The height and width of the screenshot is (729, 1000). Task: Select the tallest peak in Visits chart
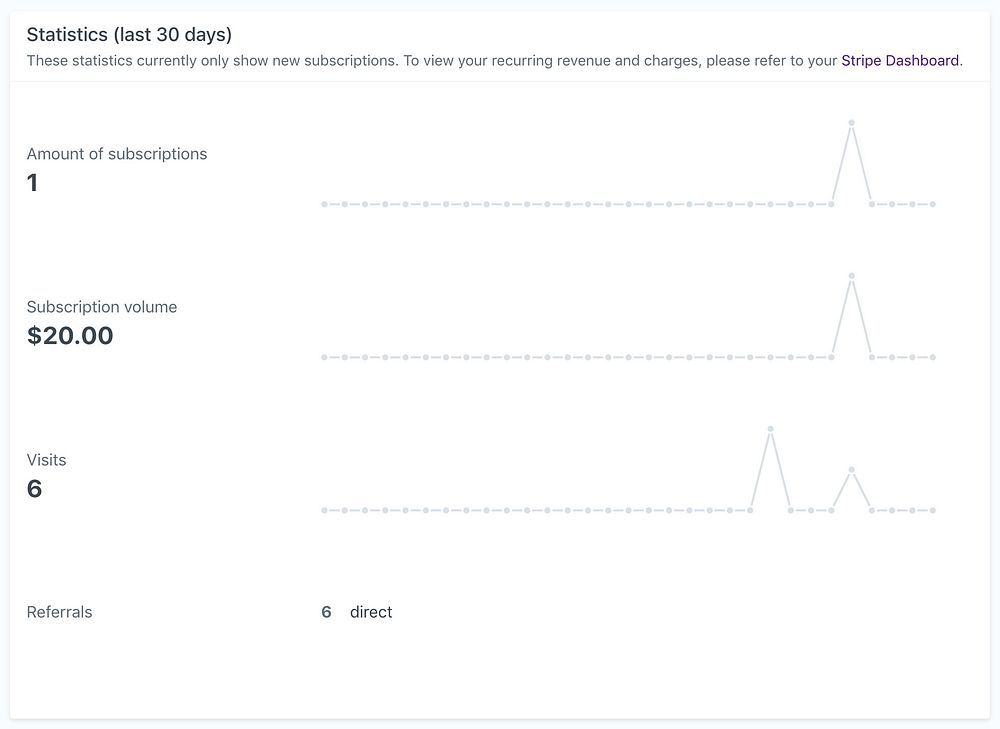click(770, 429)
